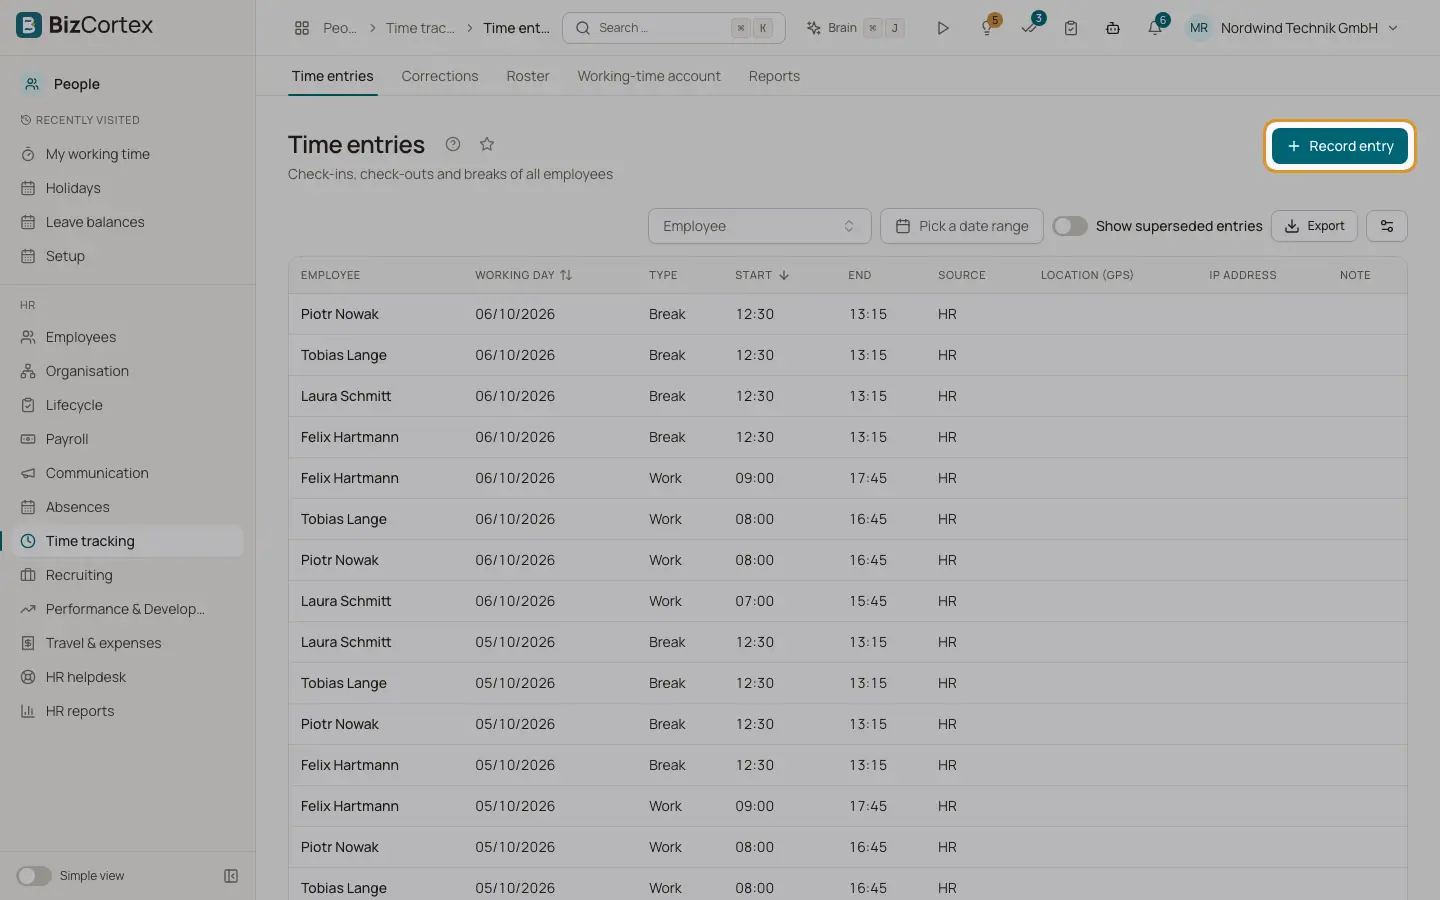The image size is (1440, 900).
Task: Open the Reports tab
Action: (x=774, y=76)
